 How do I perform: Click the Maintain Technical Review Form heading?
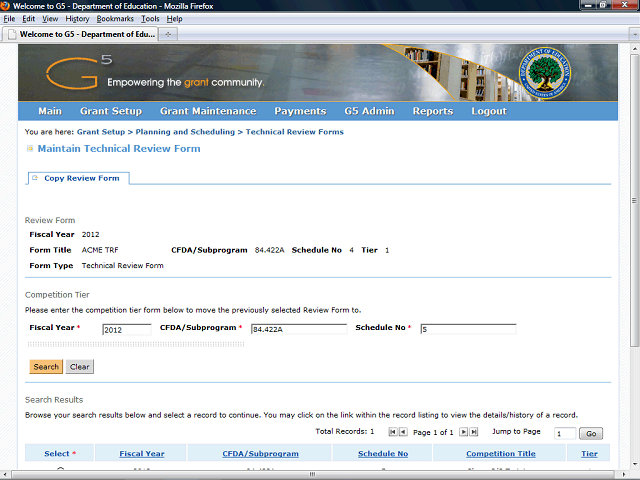click(119, 149)
